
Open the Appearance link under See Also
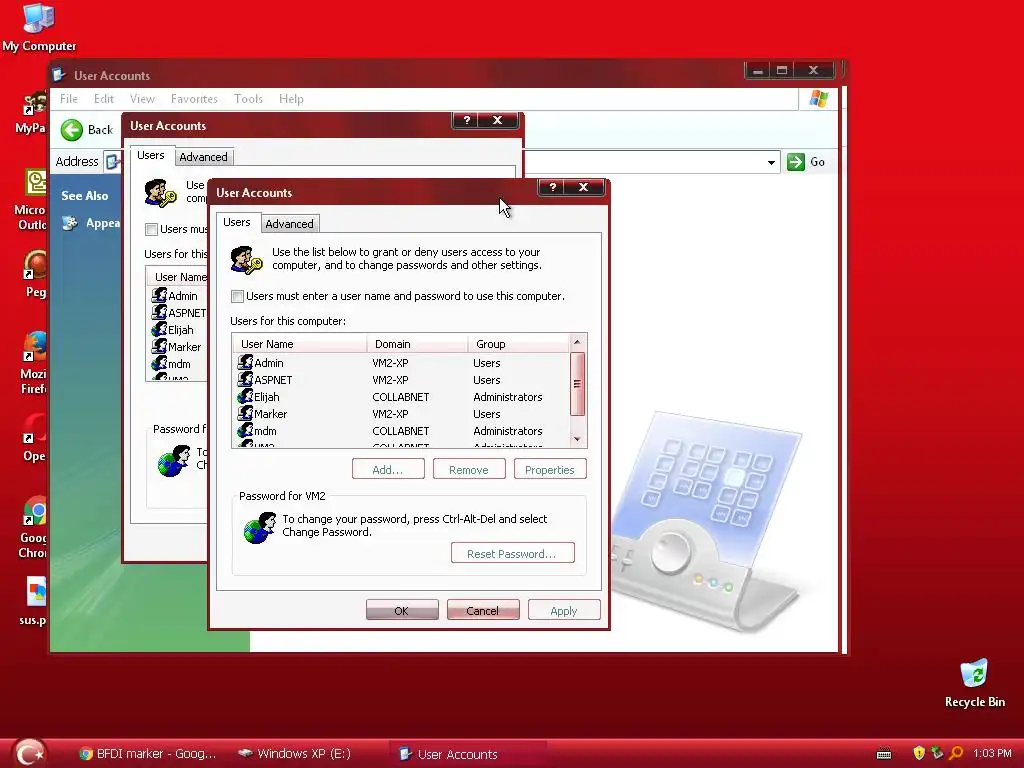[103, 223]
